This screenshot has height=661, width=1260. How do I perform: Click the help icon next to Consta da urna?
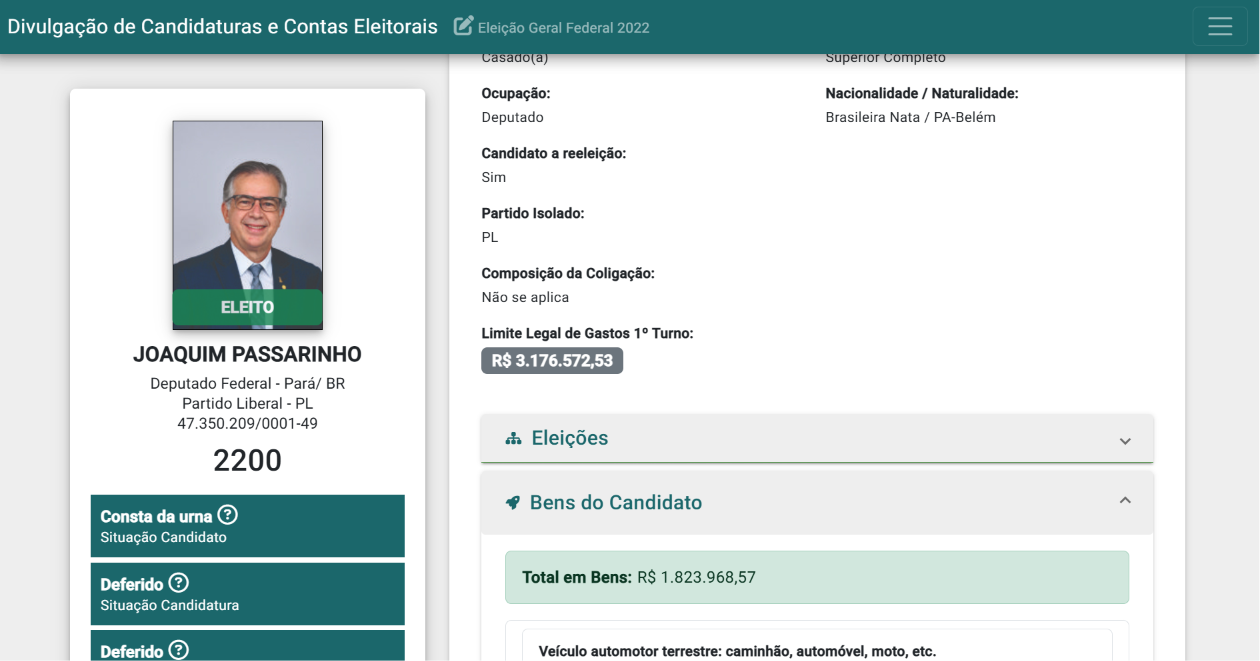pos(228,515)
